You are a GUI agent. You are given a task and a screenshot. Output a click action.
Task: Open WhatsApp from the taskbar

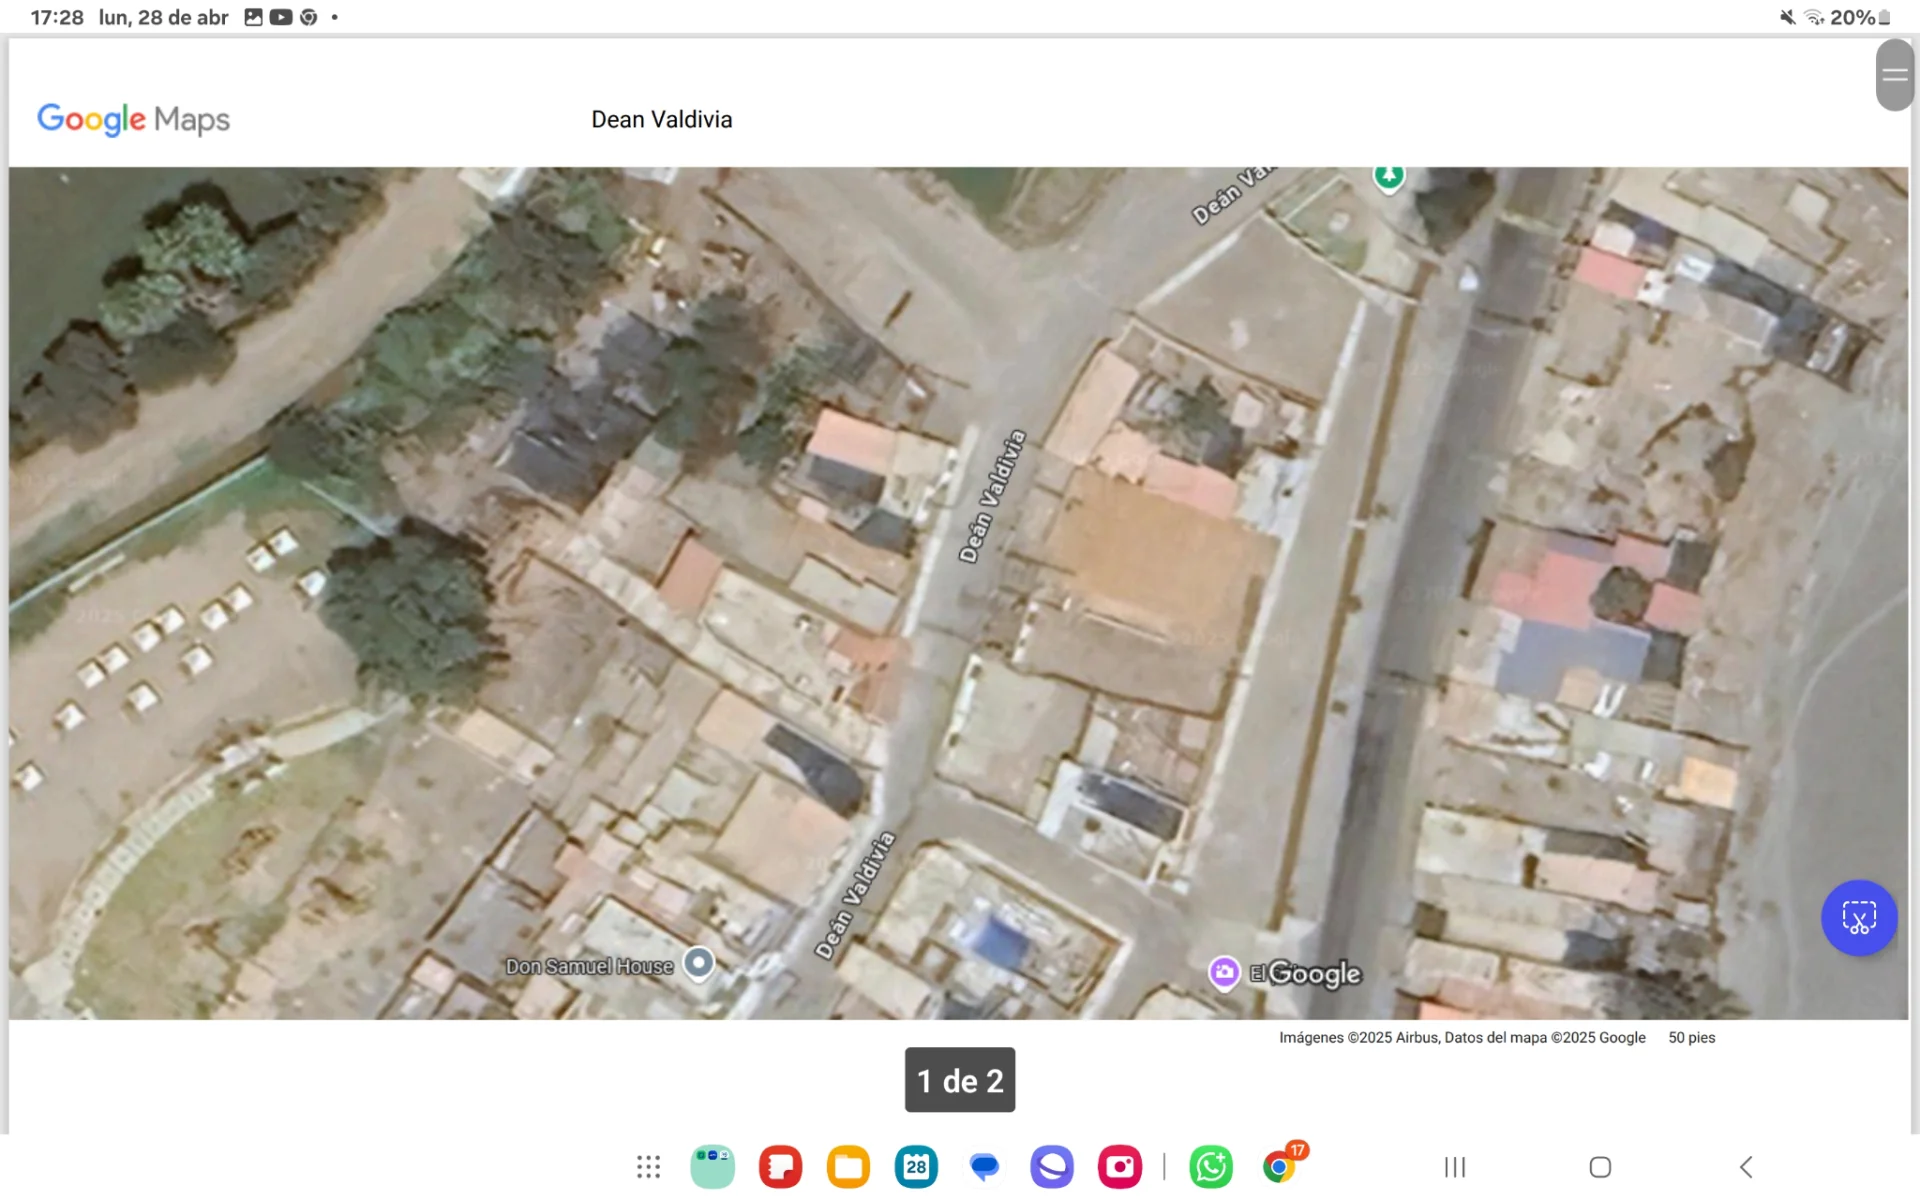coord(1211,1167)
